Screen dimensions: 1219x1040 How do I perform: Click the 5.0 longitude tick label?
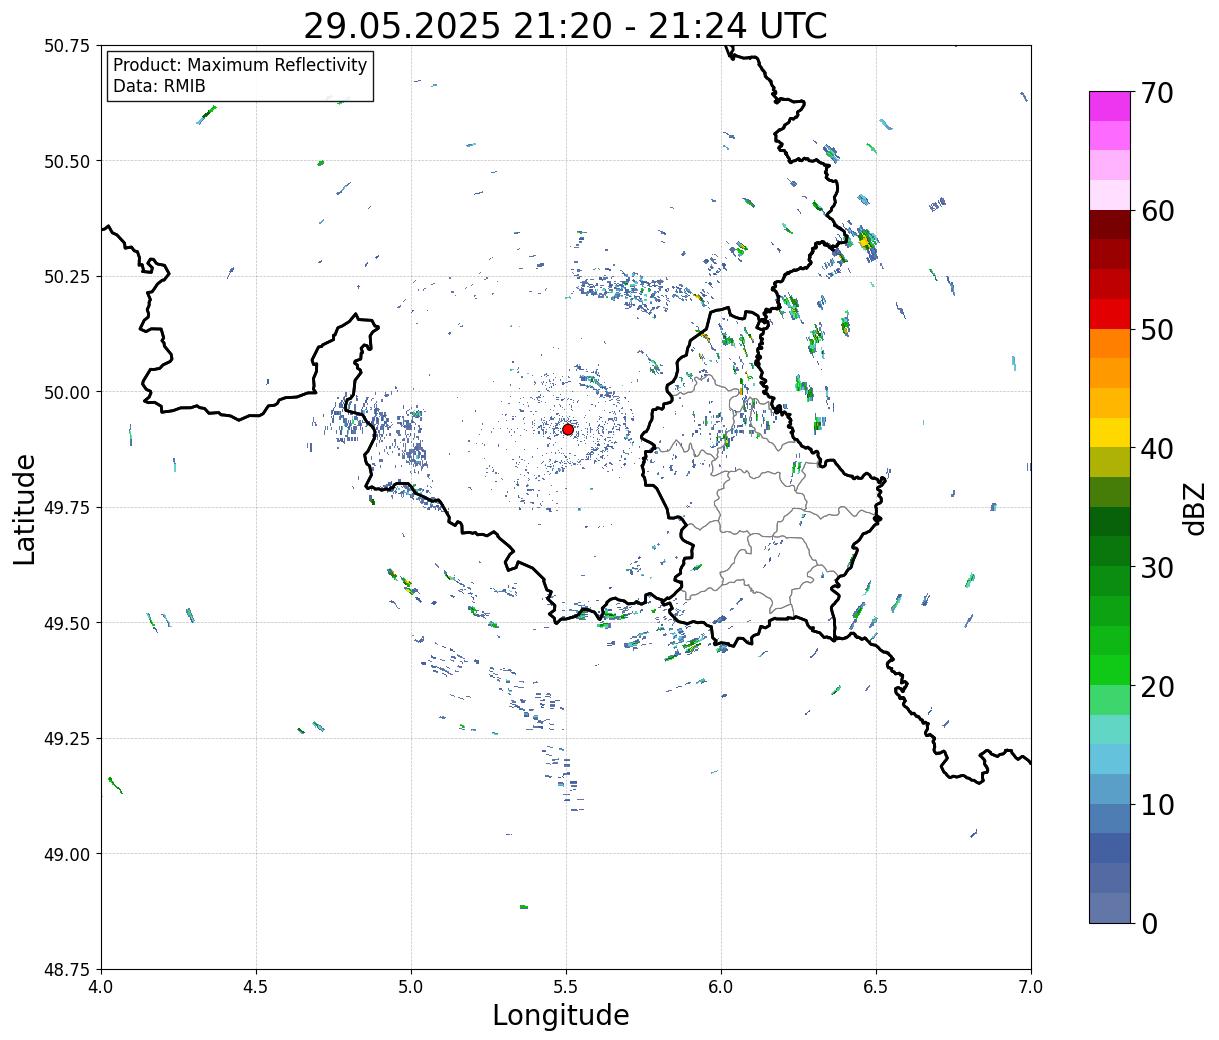411,986
